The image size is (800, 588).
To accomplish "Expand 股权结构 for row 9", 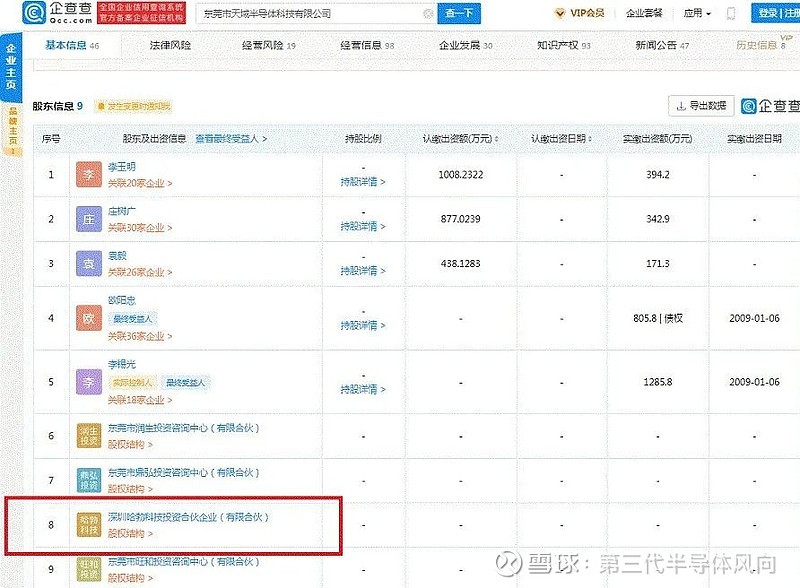I will [x=130, y=578].
